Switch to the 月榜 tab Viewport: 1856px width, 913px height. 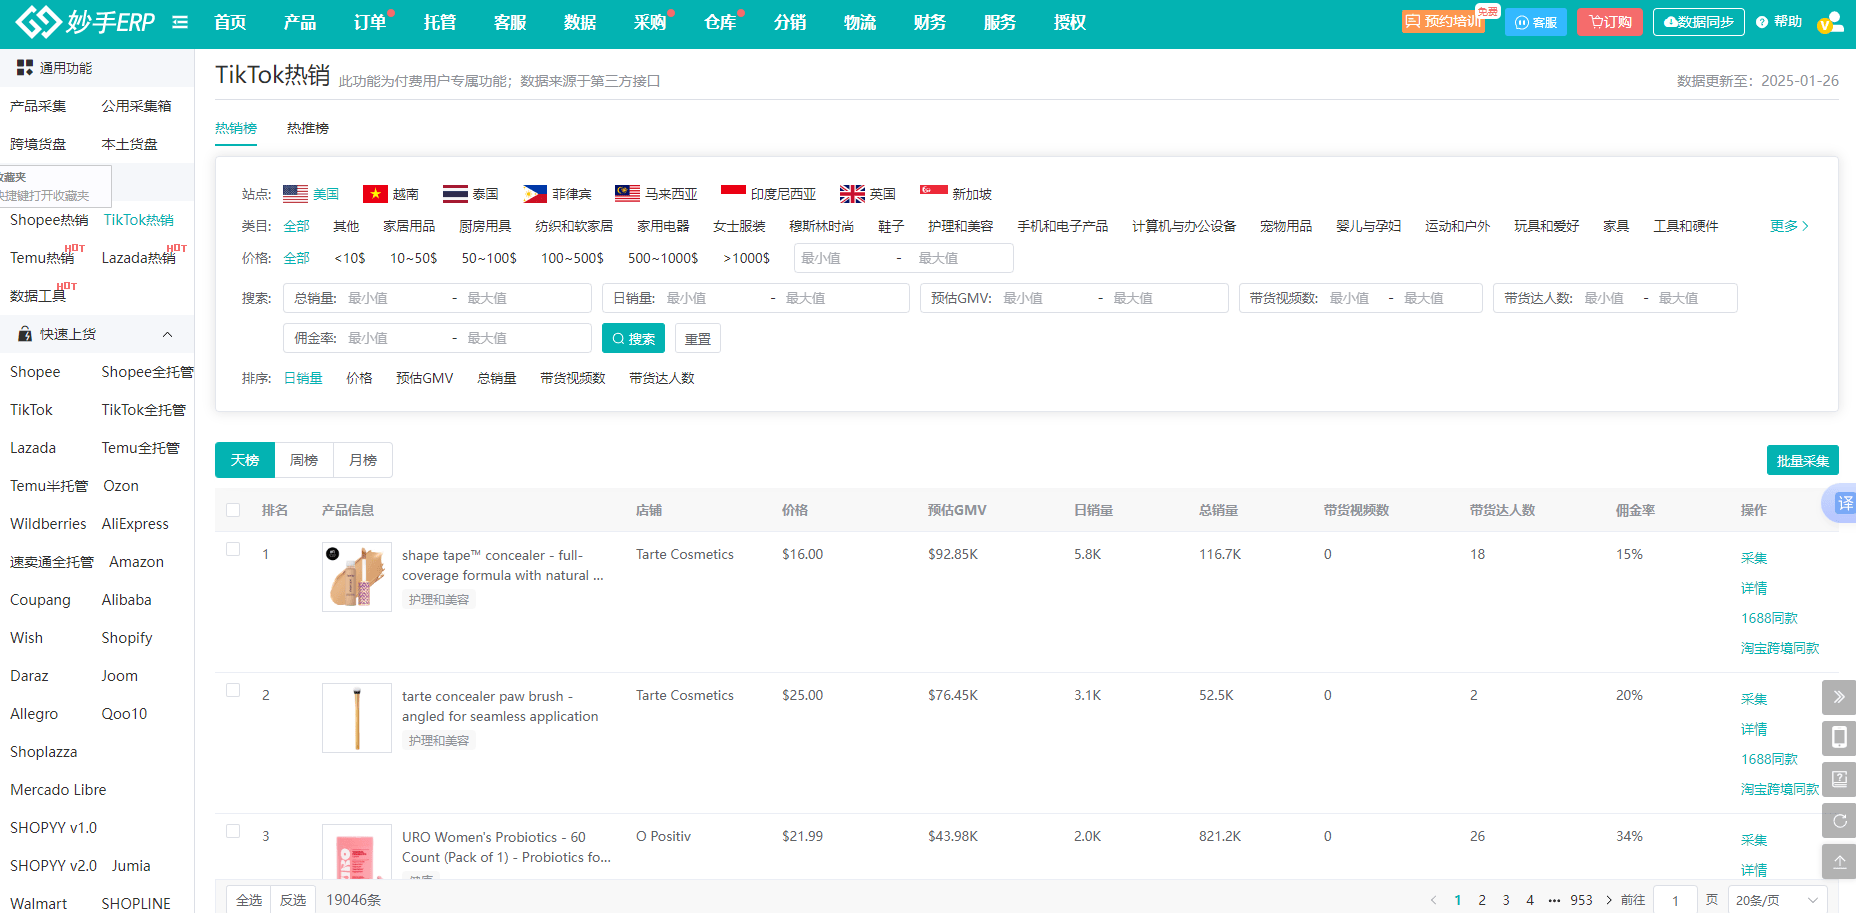(363, 460)
